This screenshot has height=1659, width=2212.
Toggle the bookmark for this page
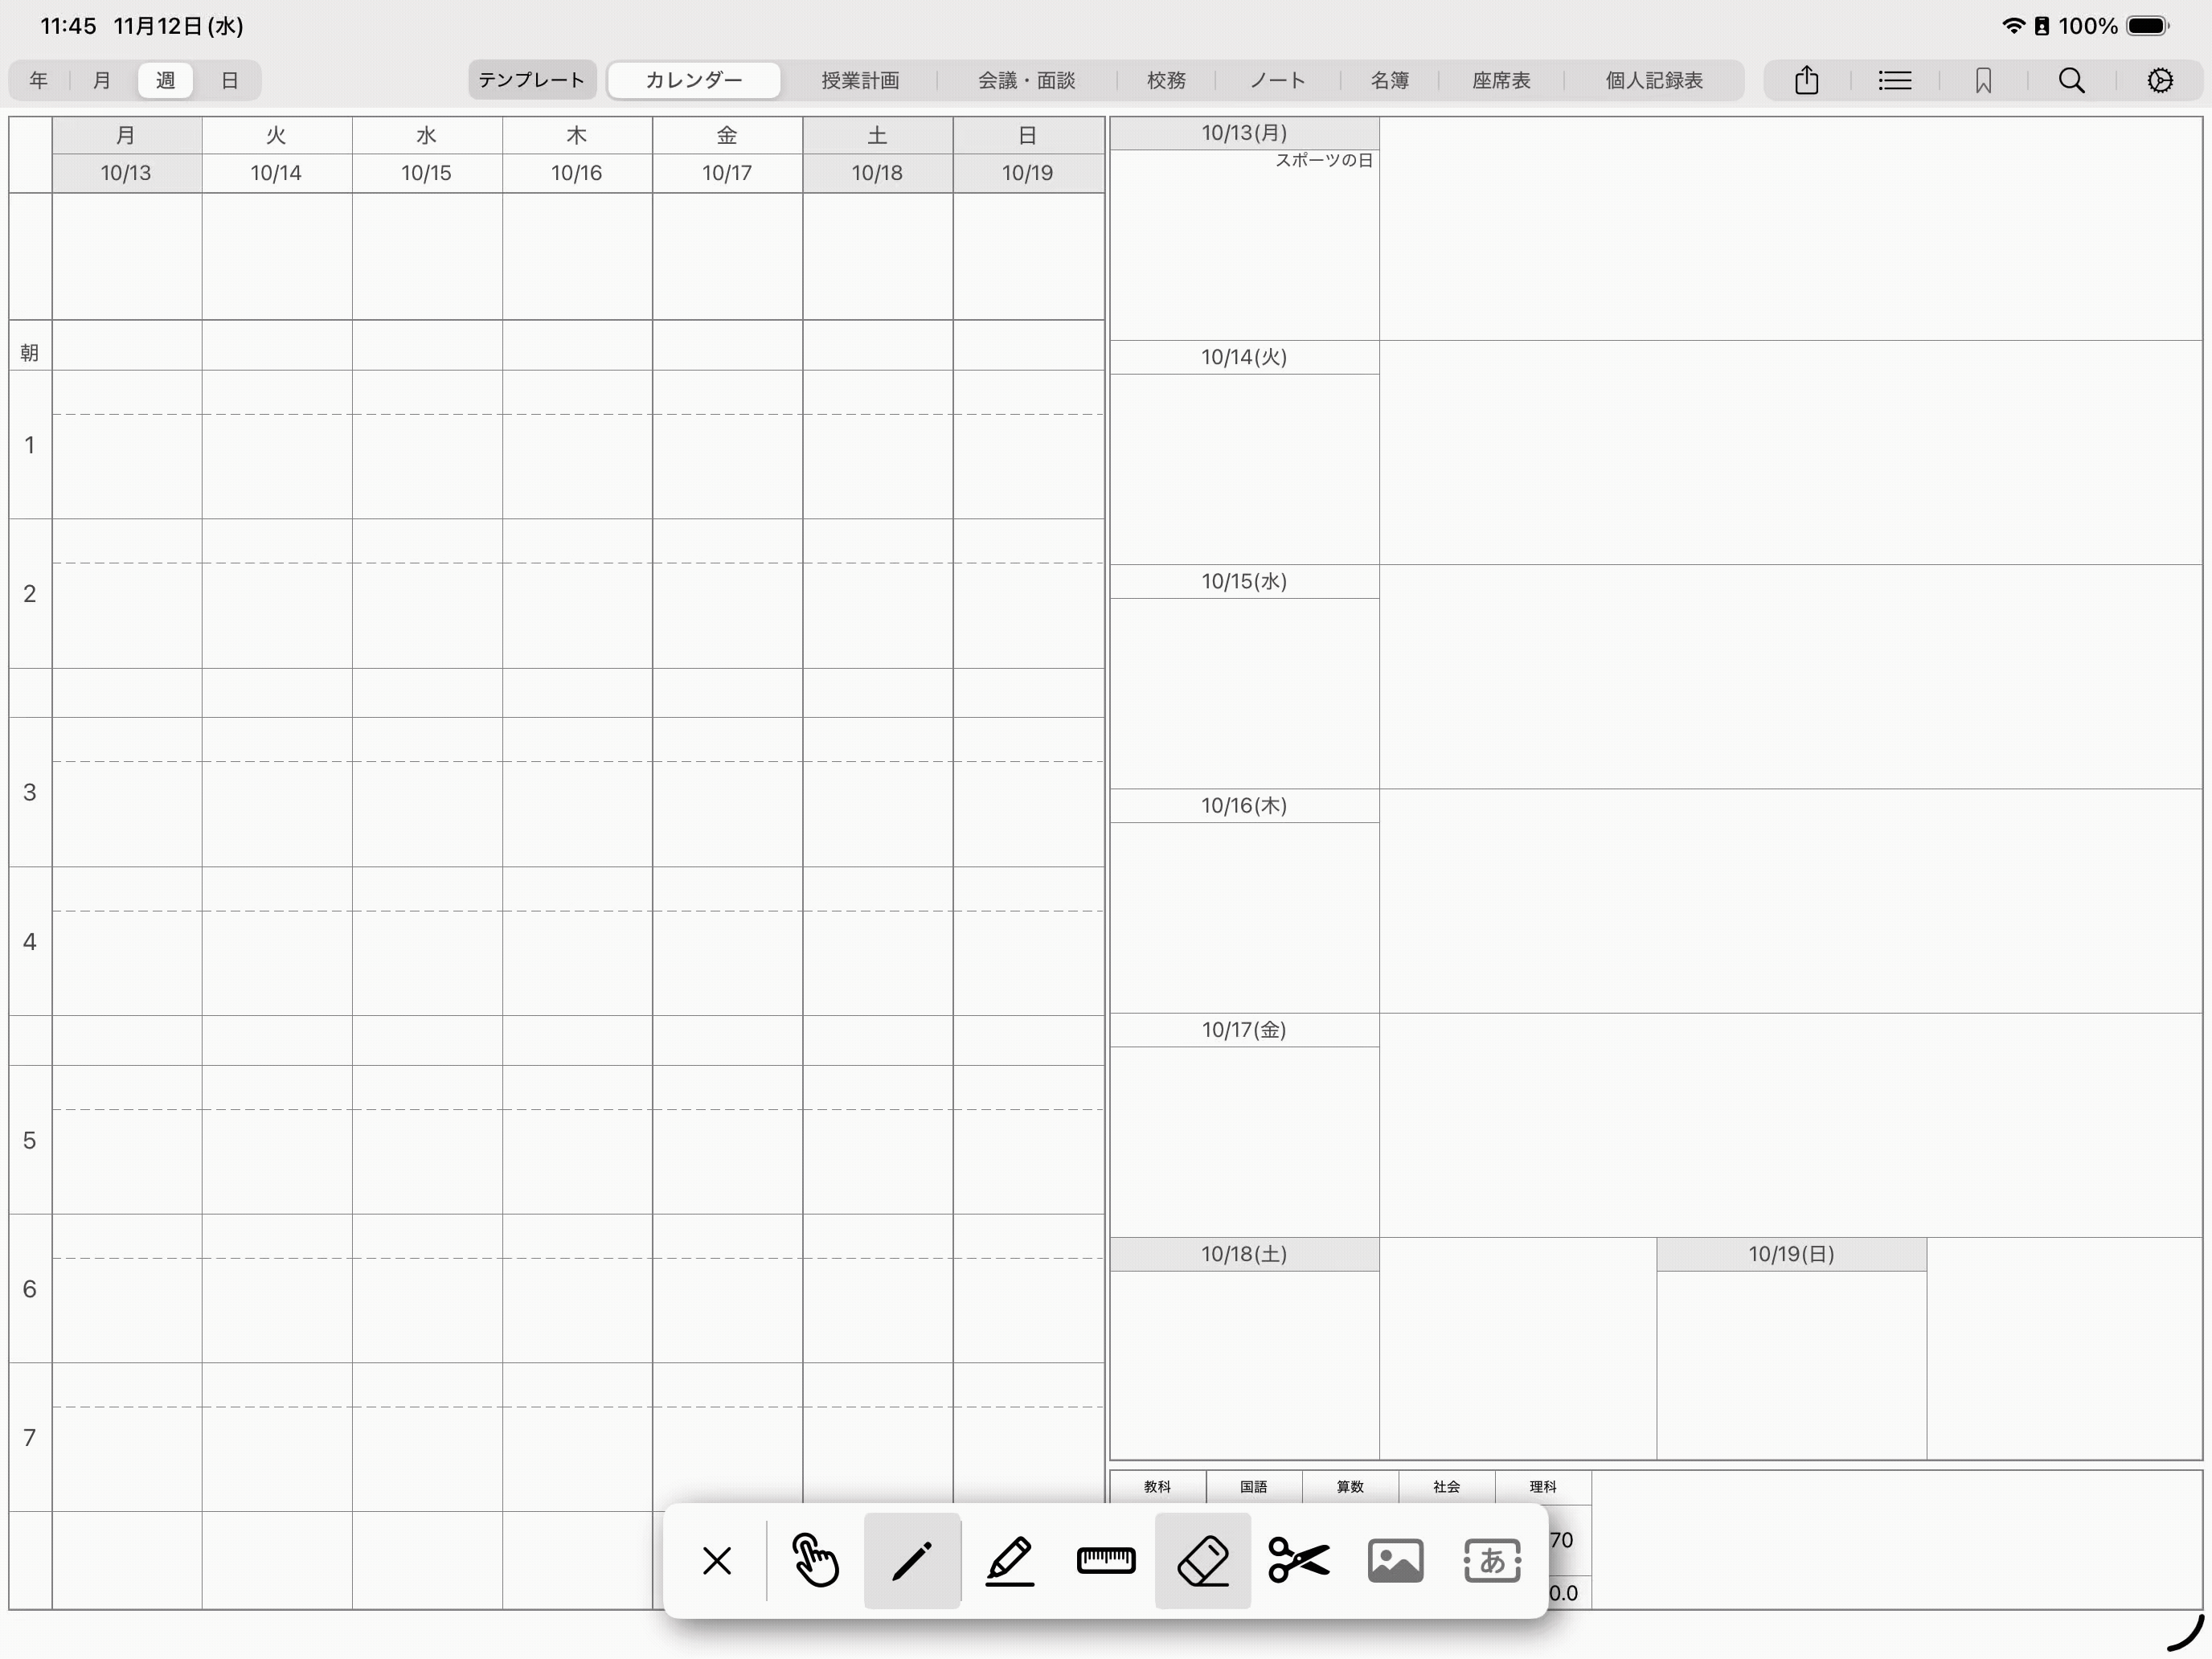coord(1983,80)
